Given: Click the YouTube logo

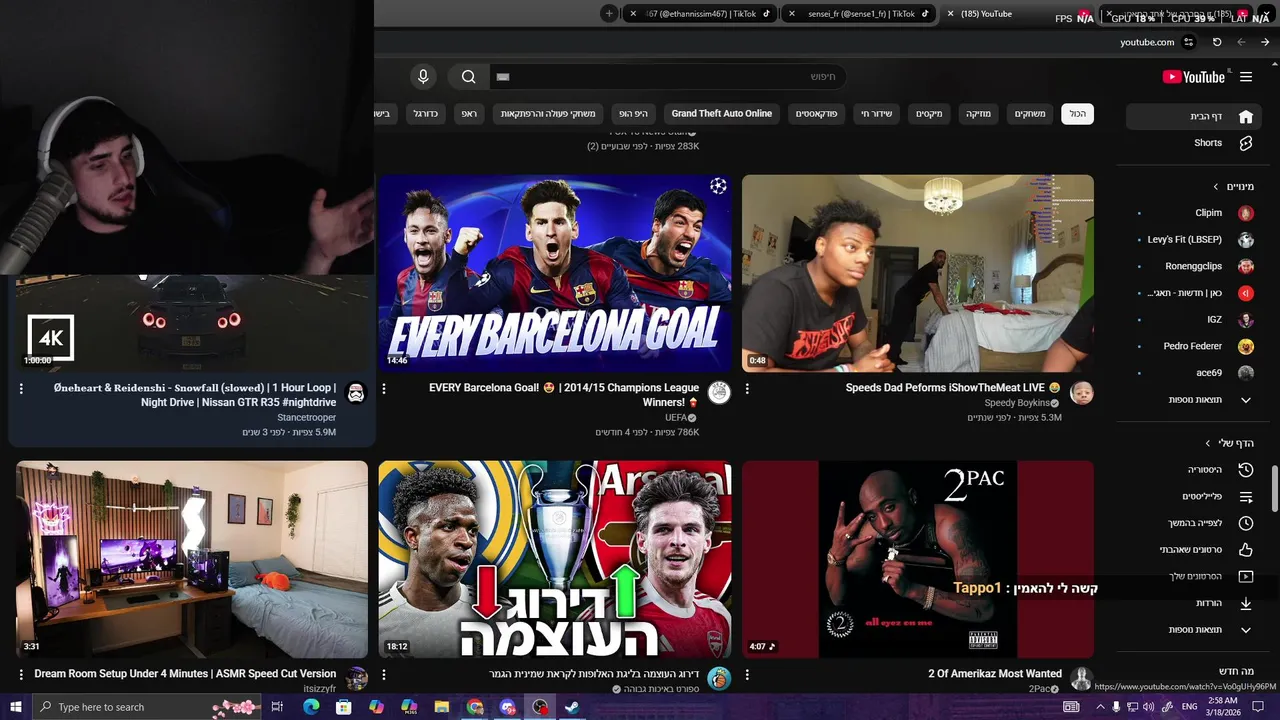Looking at the screenshot, I should [x=1193, y=77].
